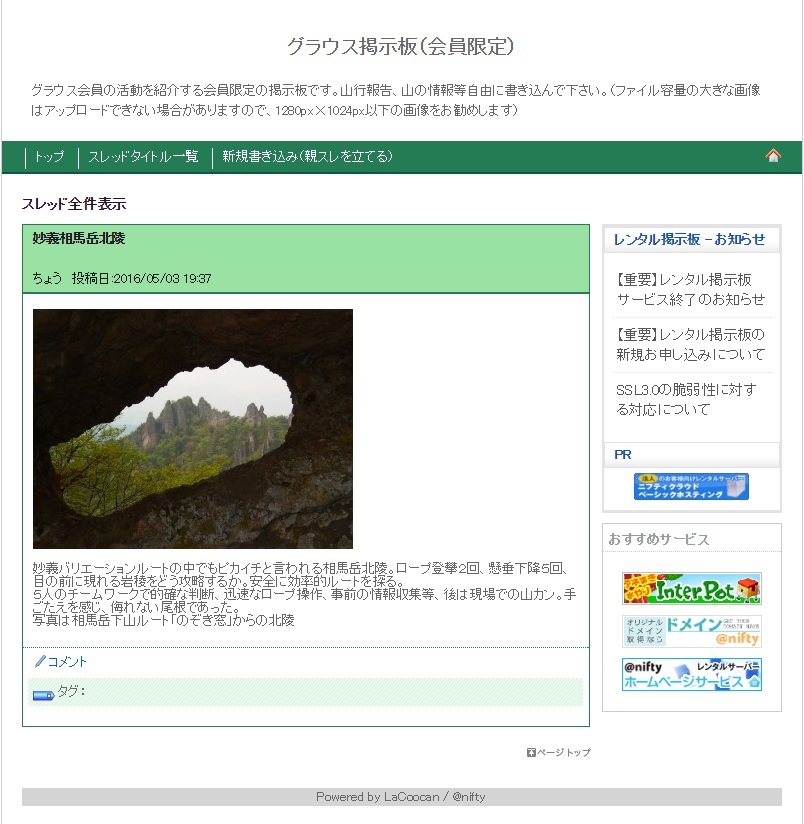Open the mountain photo thumbnail
Screen dimensions: 804x824
coord(193,429)
